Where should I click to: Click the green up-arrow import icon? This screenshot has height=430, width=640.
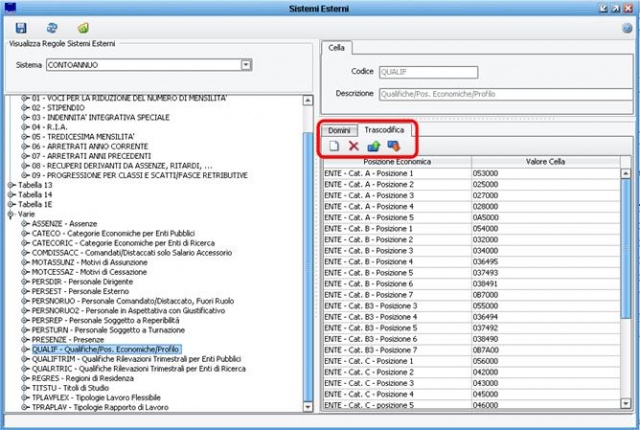373,146
